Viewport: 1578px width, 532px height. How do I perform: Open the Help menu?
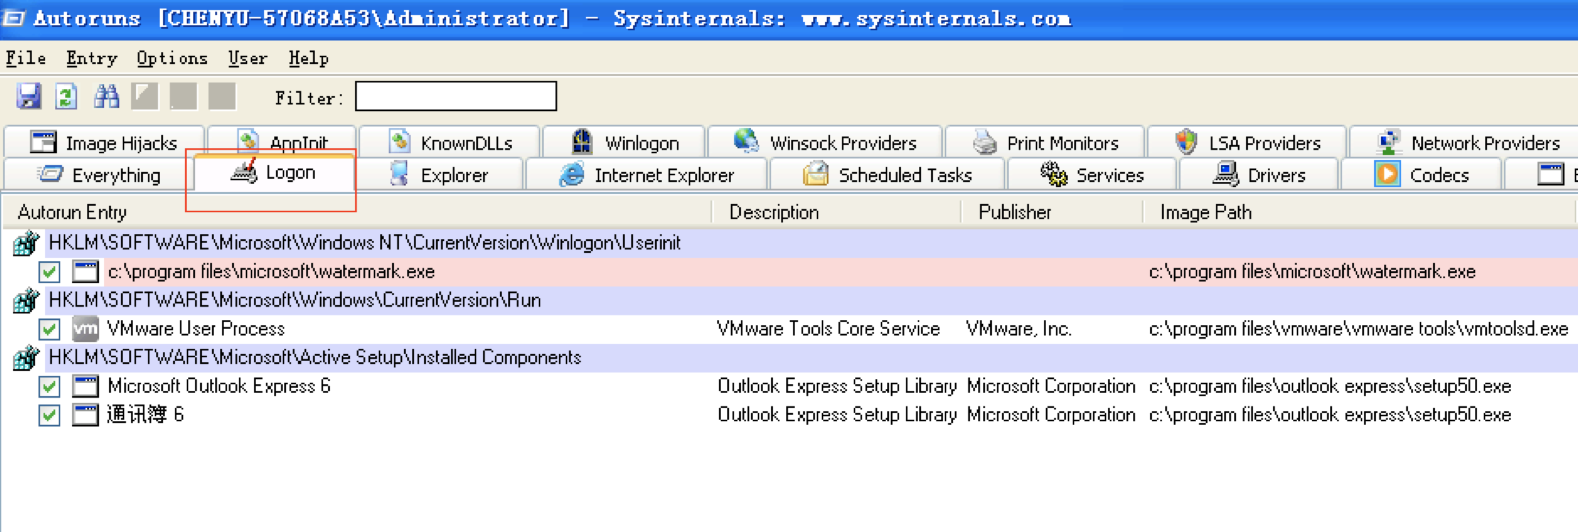(x=308, y=58)
